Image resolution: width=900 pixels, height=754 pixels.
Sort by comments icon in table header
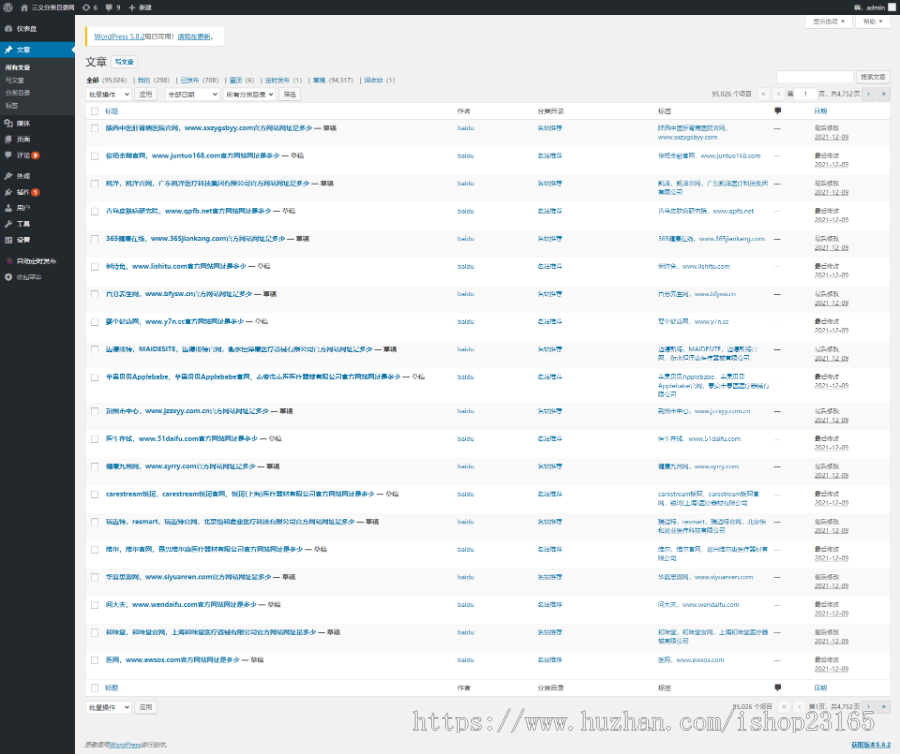[778, 111]
